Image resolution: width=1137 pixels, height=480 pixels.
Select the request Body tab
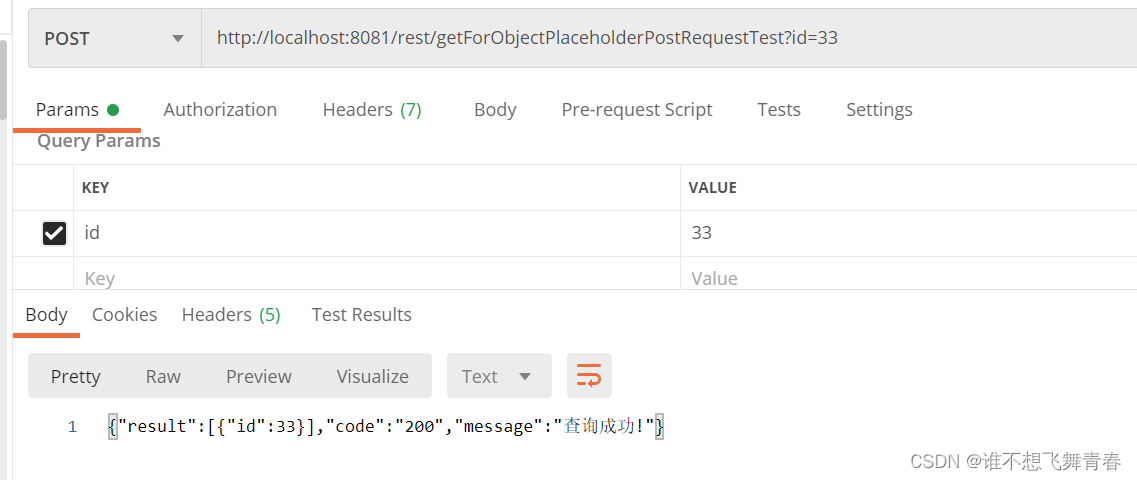tap(495, 109)
